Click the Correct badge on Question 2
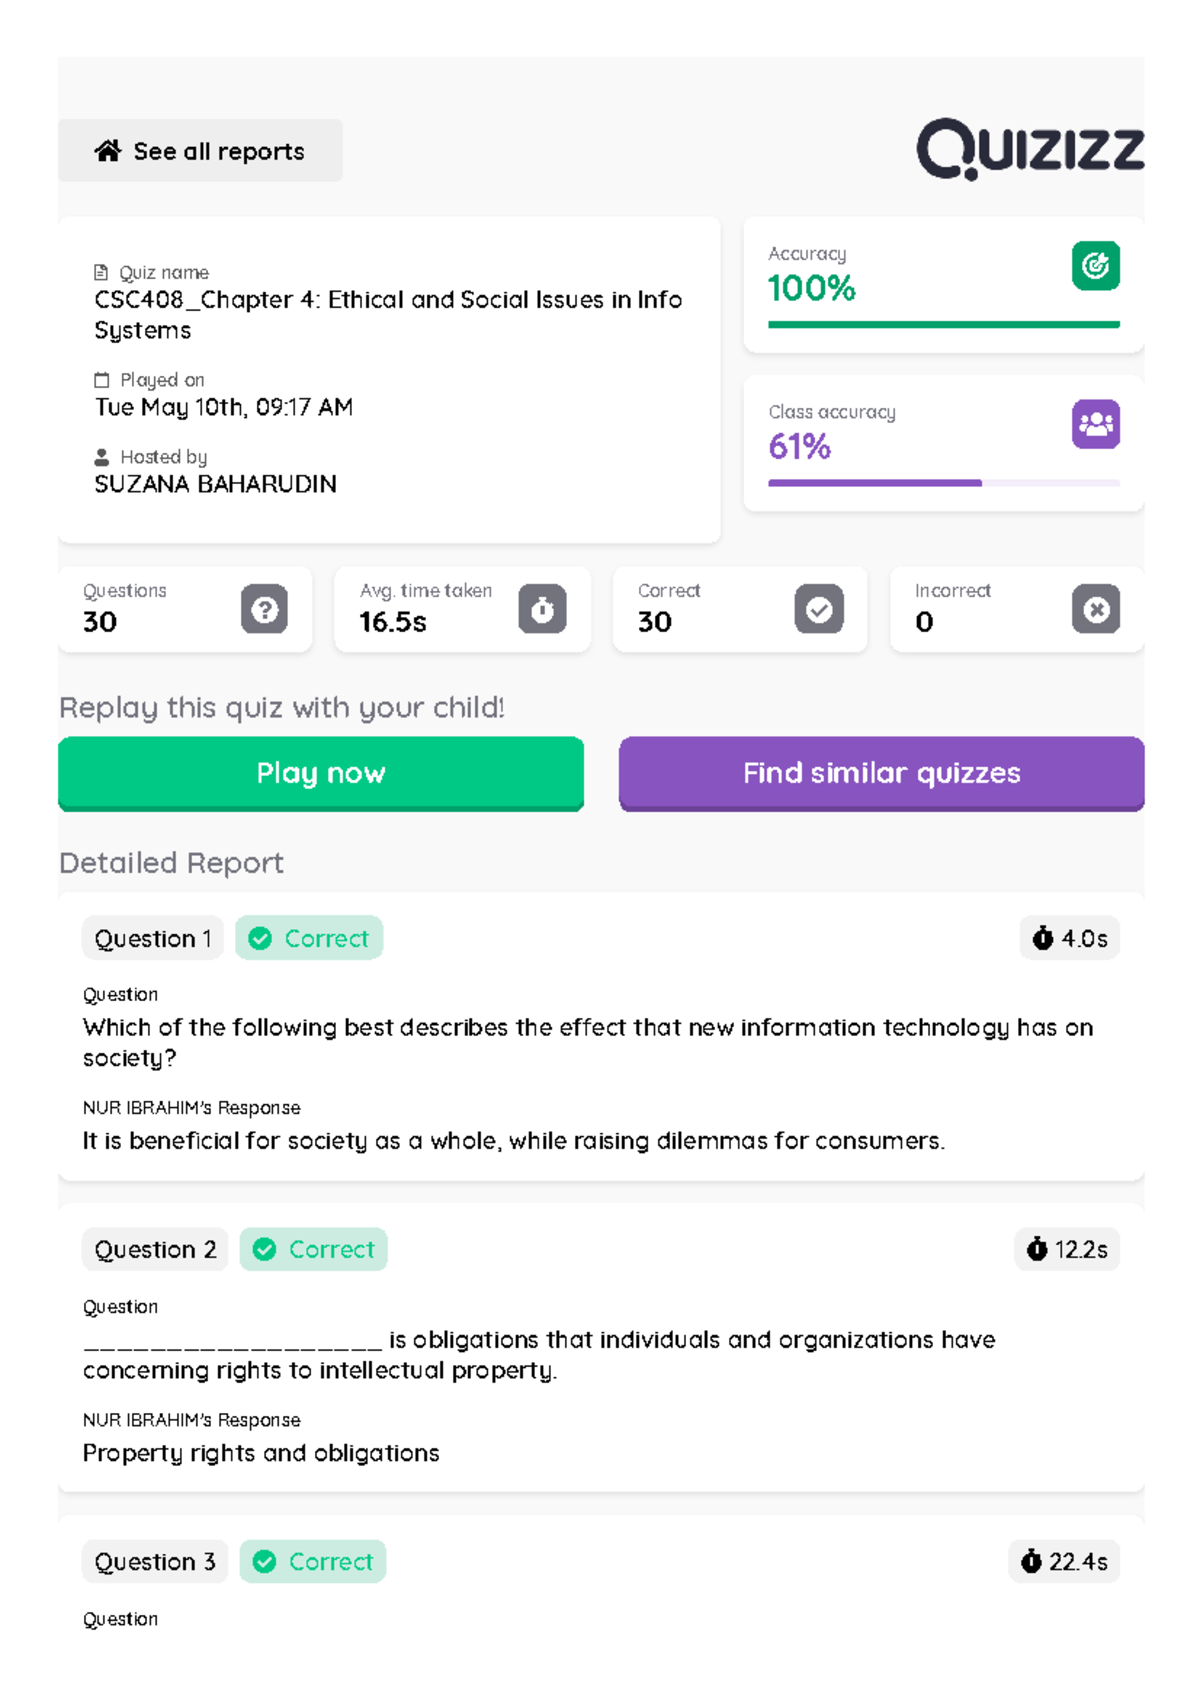Viewport: 1200px width, 1698px height. pyautogui.click(x=313, y=1249)
